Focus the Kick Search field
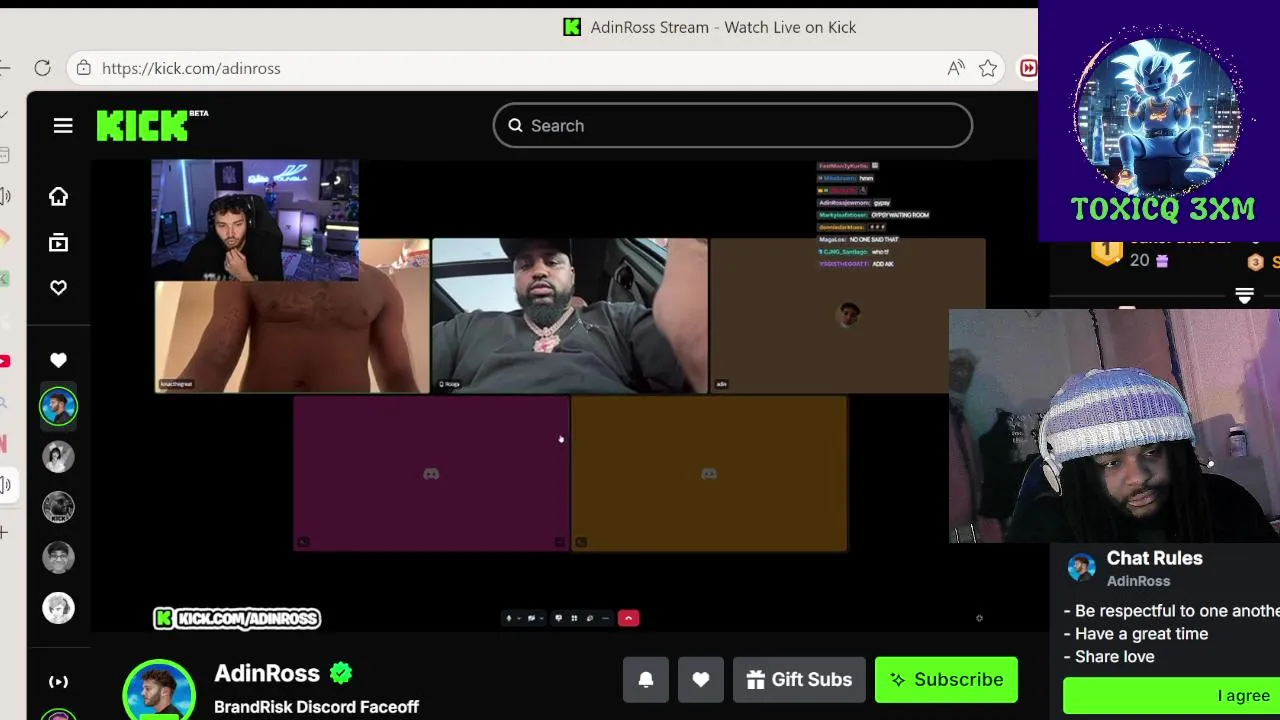 pos(733,125)
